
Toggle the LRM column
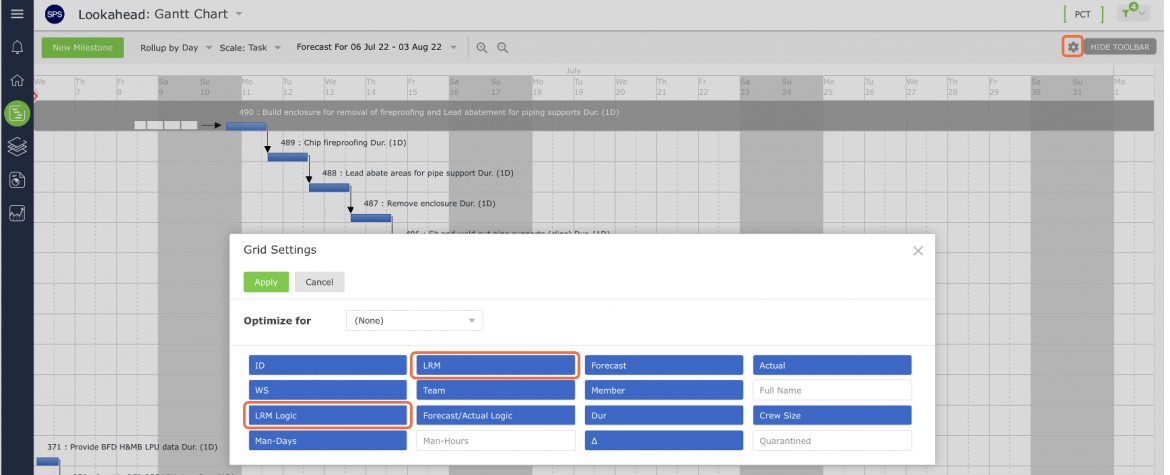[495, 365]
